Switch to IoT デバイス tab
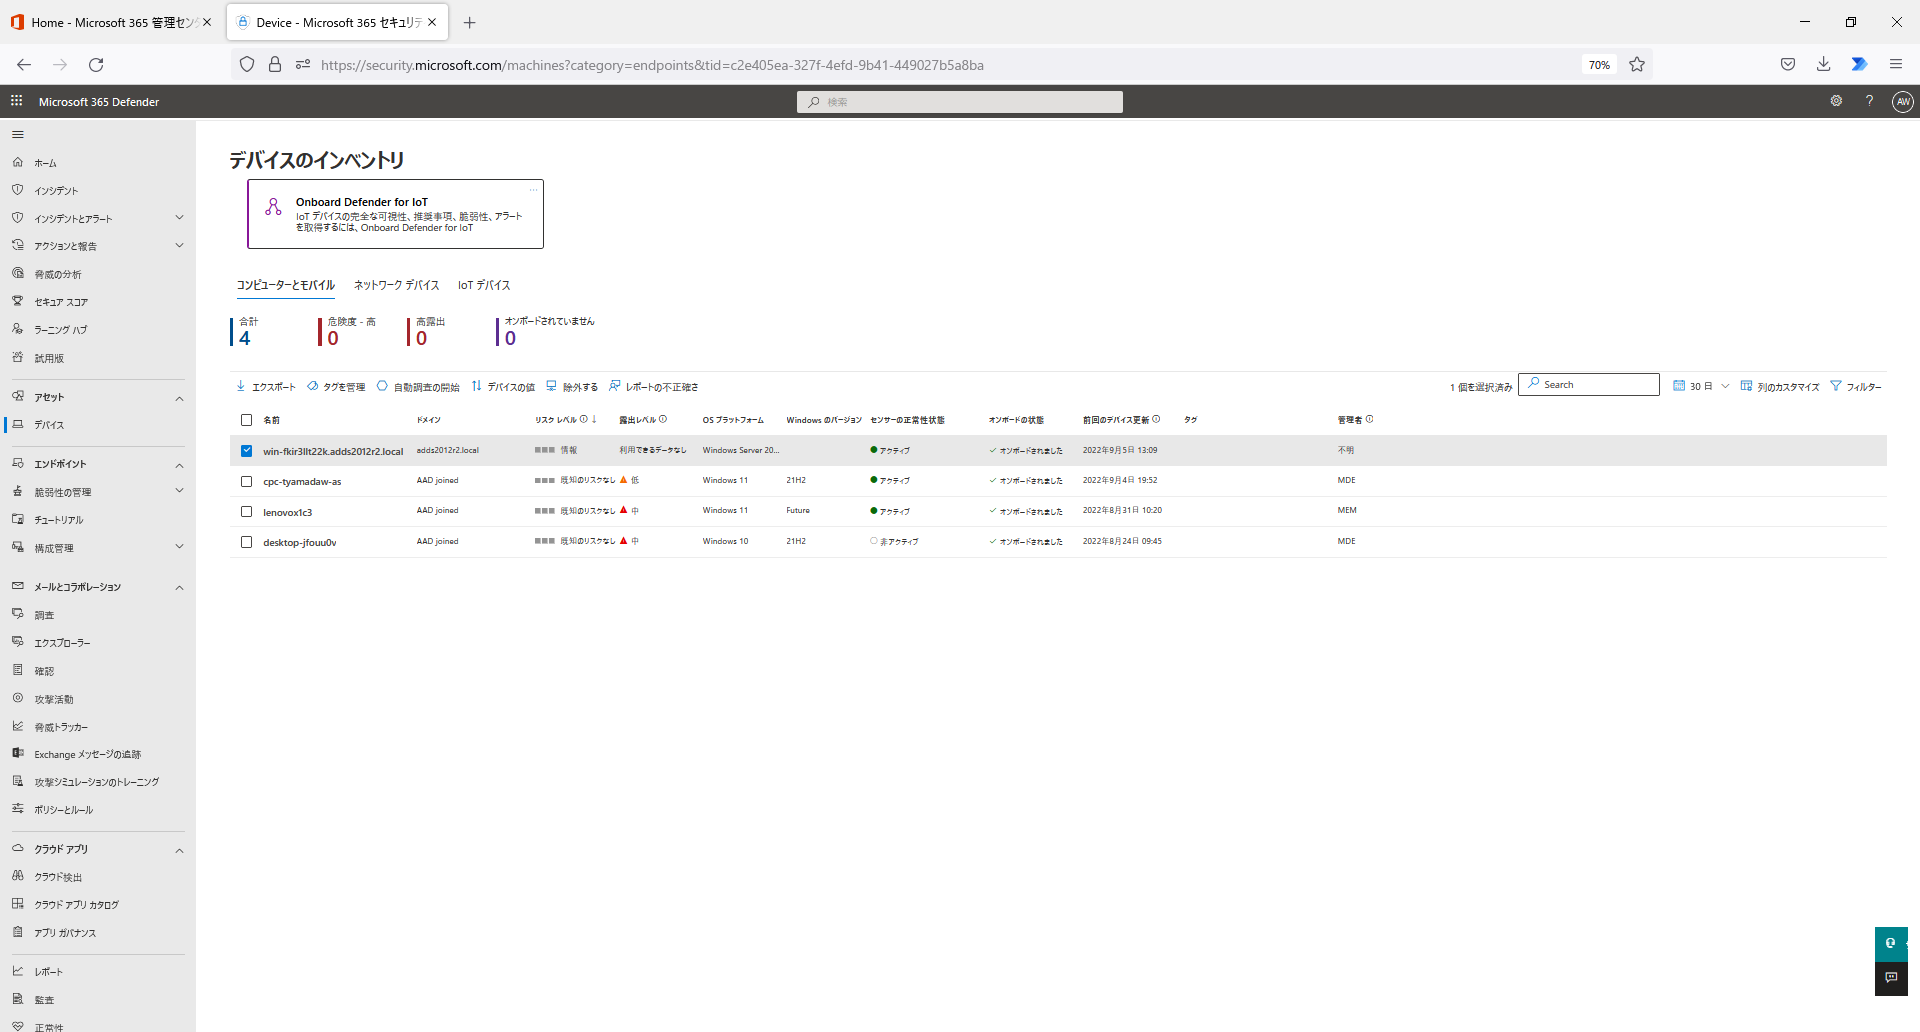This screenshot has width=1920, height=1032. tap(484, 285)
